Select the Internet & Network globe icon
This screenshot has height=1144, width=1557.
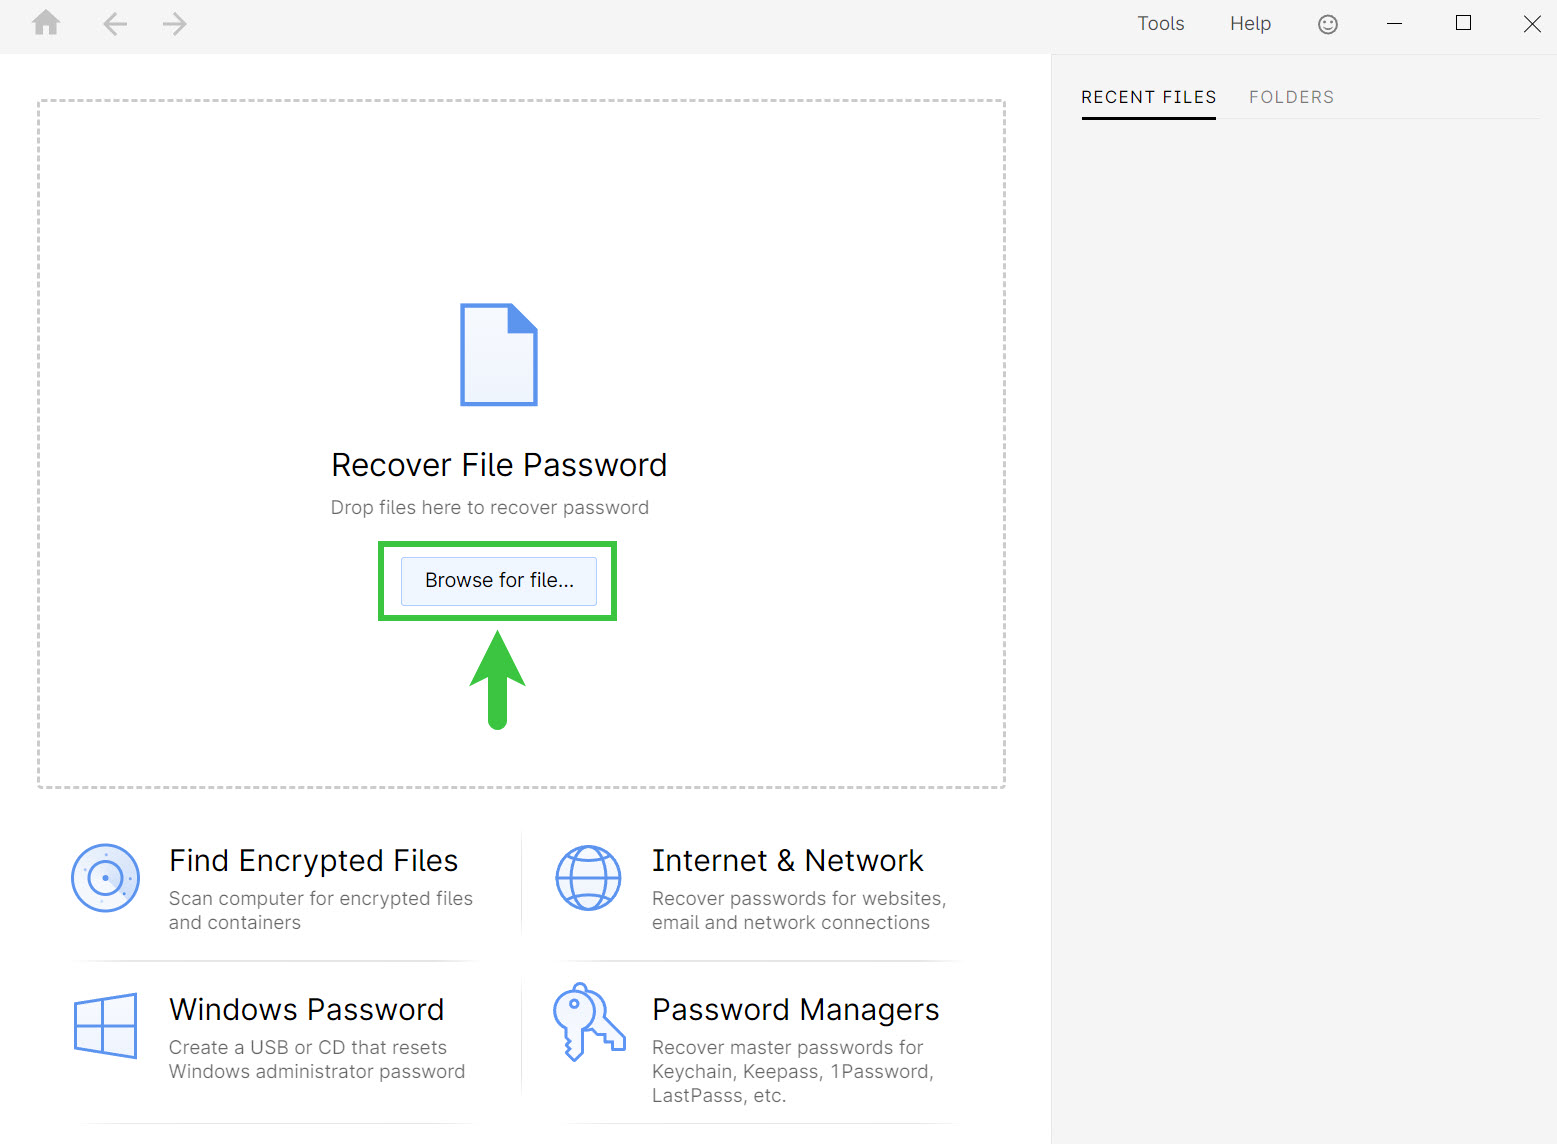pyautogui.click(x=588, y=878)
